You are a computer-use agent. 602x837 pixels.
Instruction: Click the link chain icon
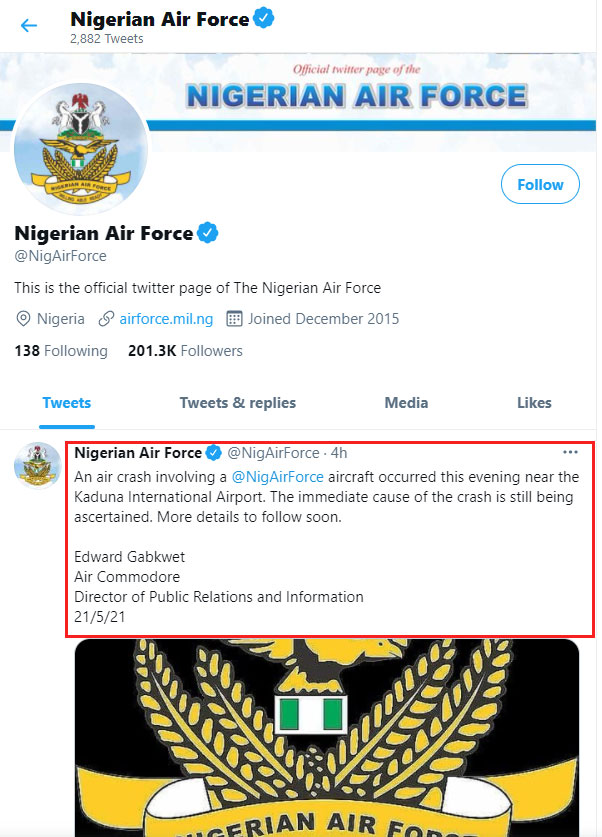pos(105,319)
